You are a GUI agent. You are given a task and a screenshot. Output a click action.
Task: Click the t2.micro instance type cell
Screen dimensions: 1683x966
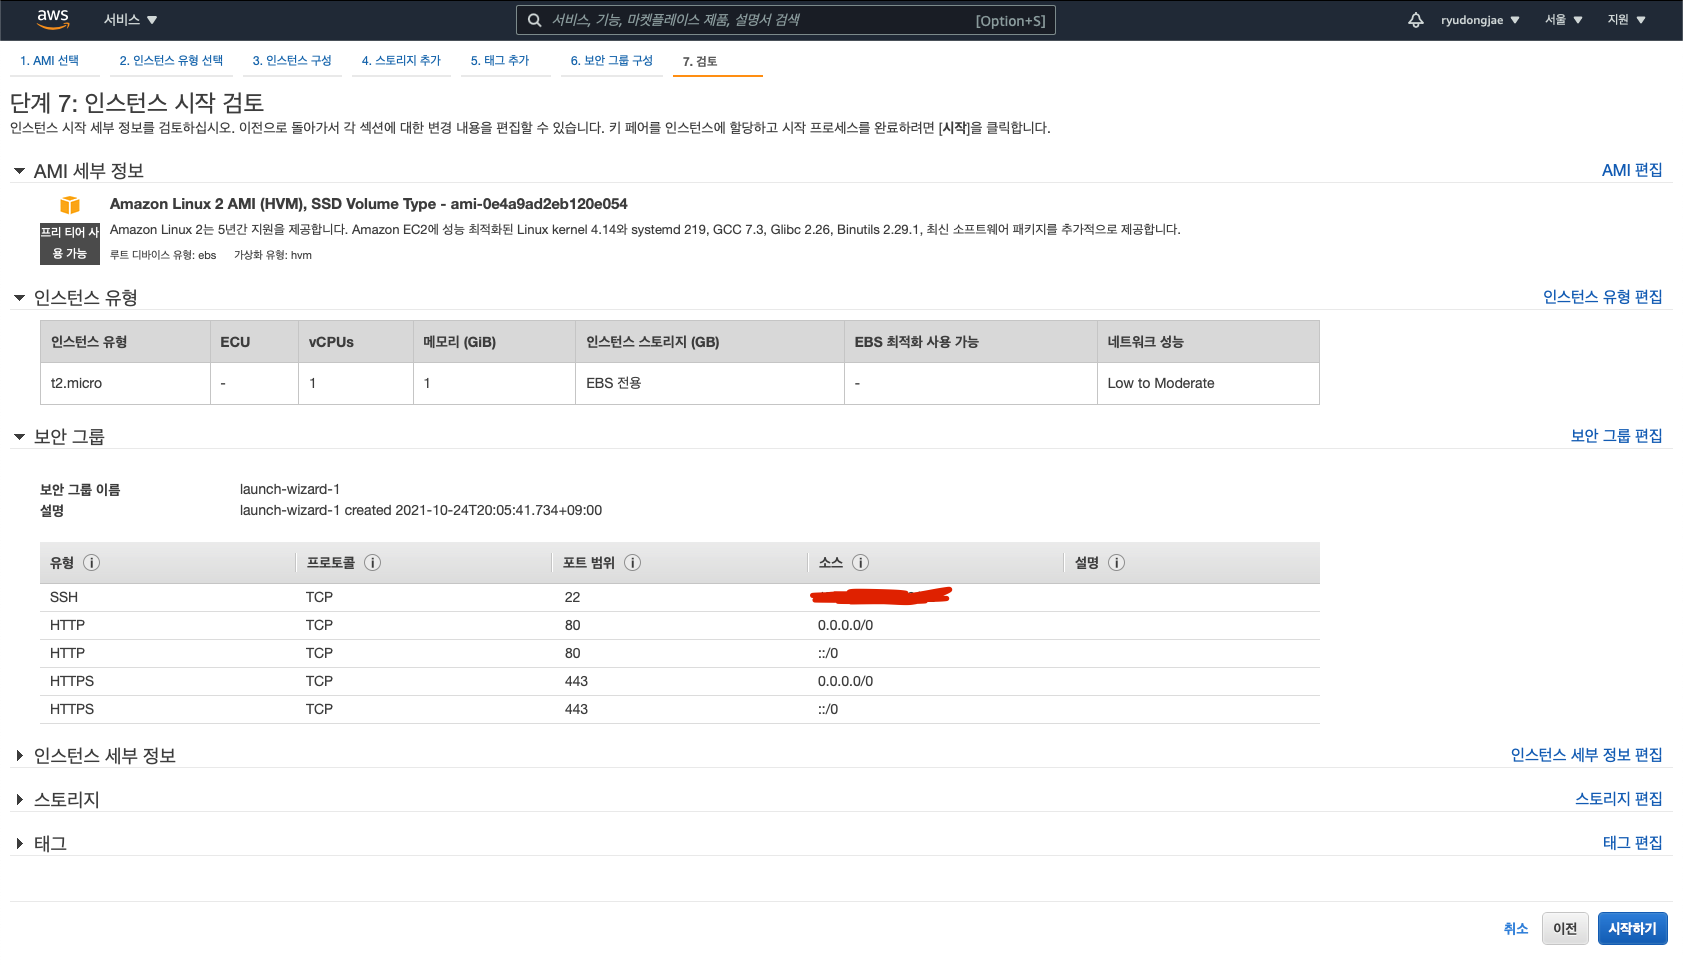[x=125, y=384]
